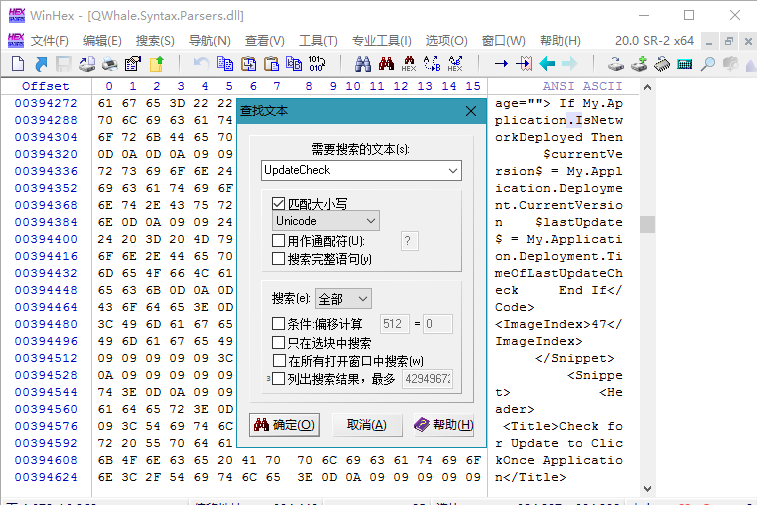Click the Print icon in toolbar
Screen dimensions: 757x505
pos(110,63)
